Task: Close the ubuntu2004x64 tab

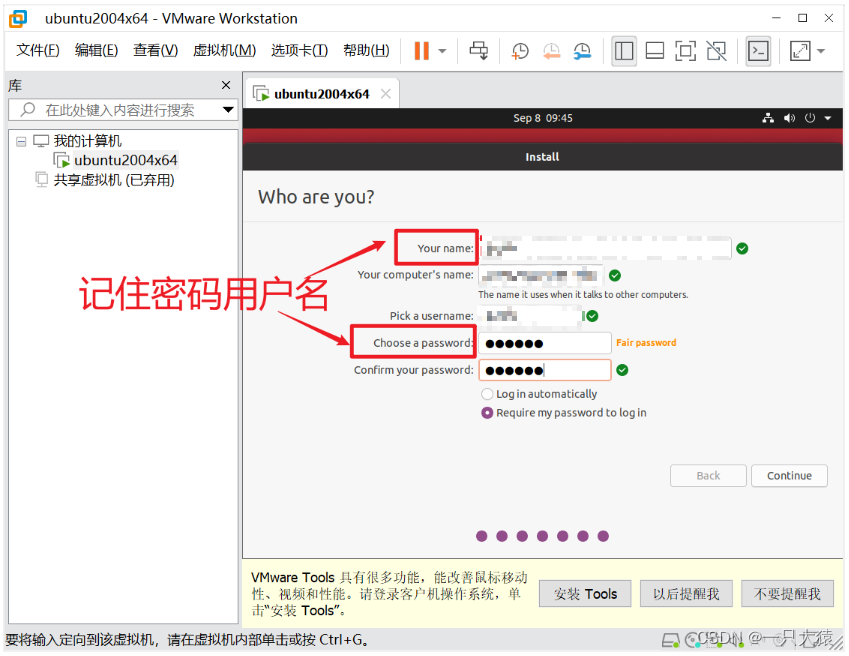Action: click(386, 94)
